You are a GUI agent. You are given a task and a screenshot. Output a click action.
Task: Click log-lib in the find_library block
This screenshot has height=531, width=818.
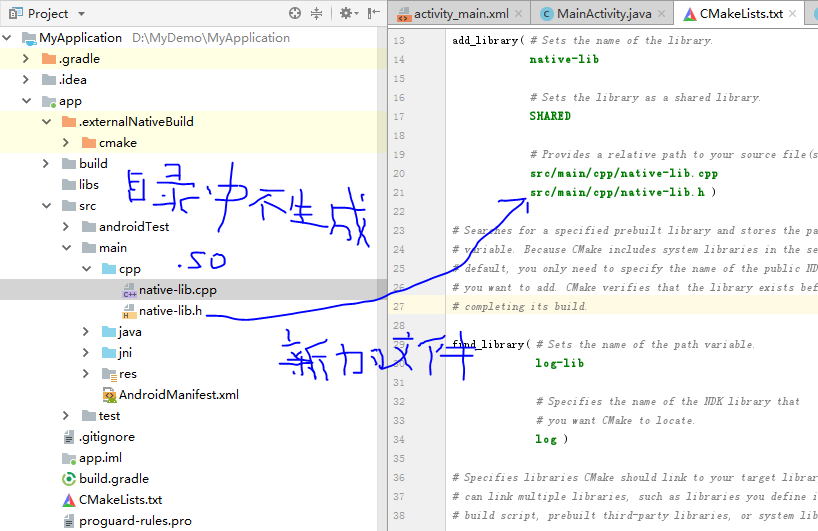click(559, 363)
